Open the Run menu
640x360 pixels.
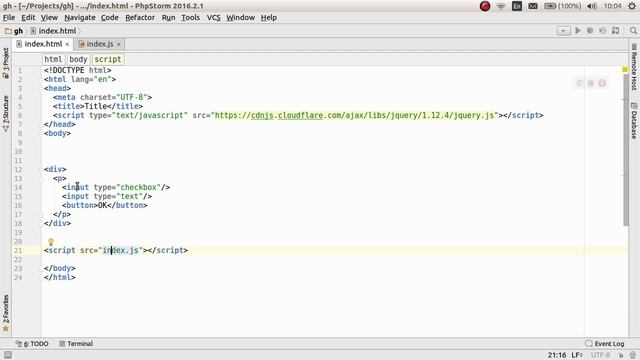point(168,18)
